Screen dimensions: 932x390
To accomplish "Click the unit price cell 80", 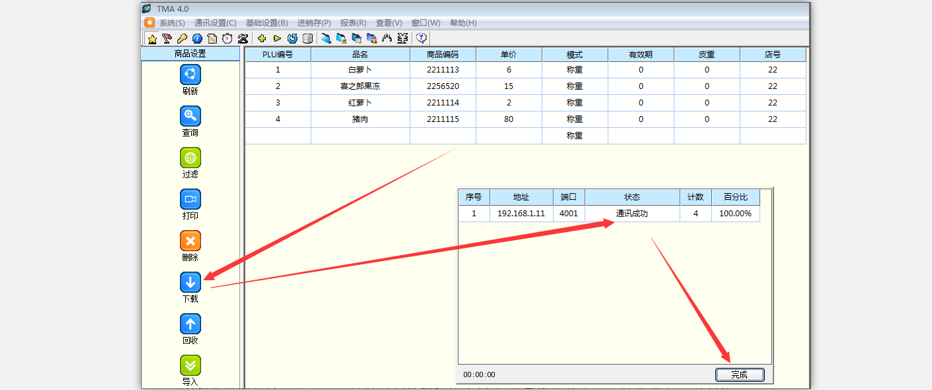I will [509, 119].
